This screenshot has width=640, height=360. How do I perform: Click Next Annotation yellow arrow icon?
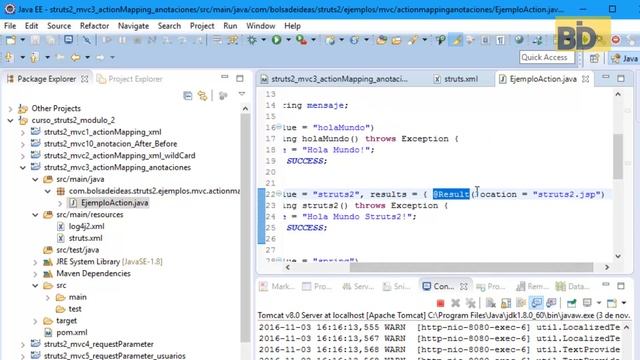coord(9,58)
